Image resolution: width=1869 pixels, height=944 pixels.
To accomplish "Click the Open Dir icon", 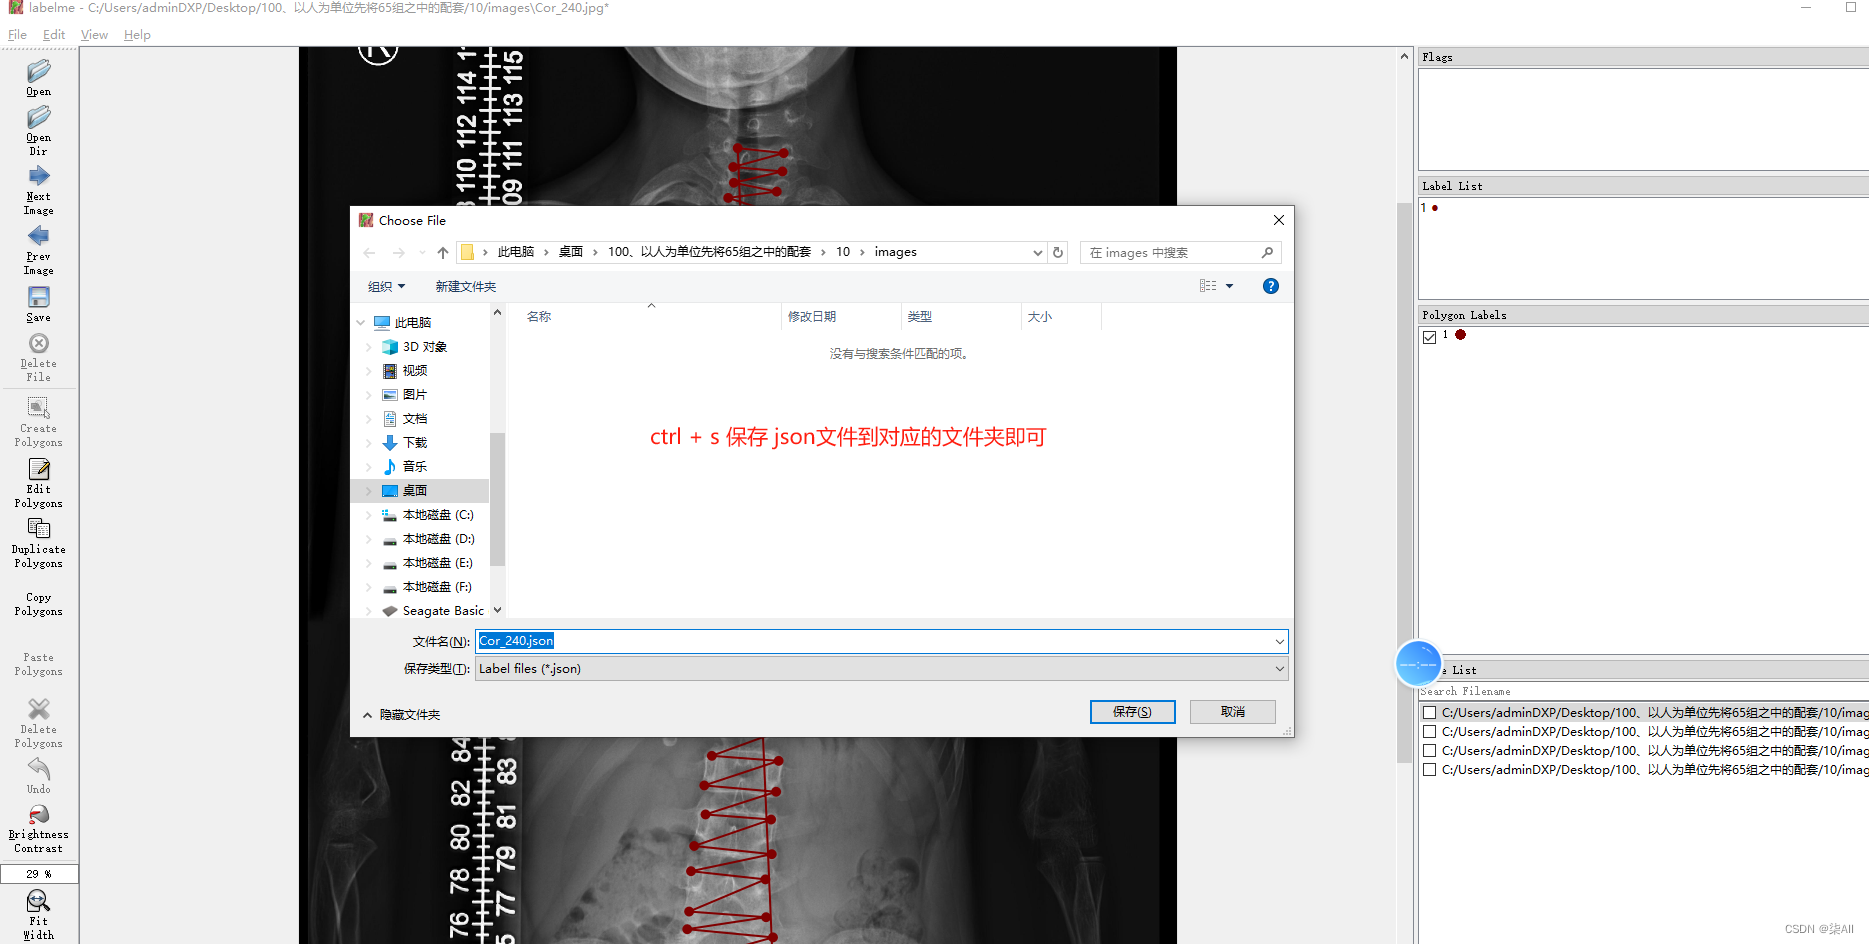I will (38, 117).
